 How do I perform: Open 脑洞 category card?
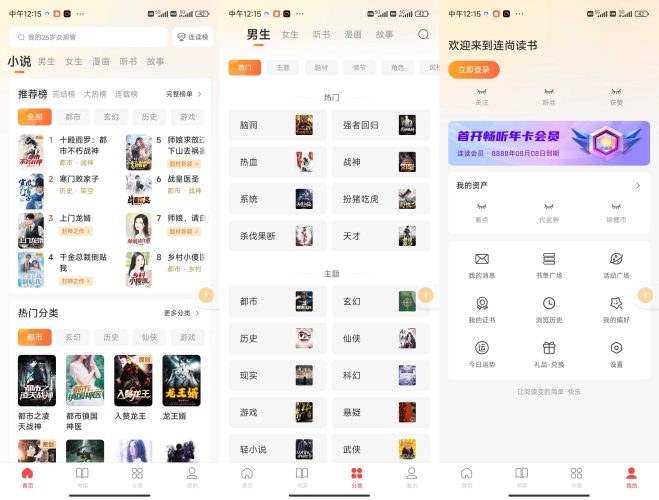click(277, 125)
